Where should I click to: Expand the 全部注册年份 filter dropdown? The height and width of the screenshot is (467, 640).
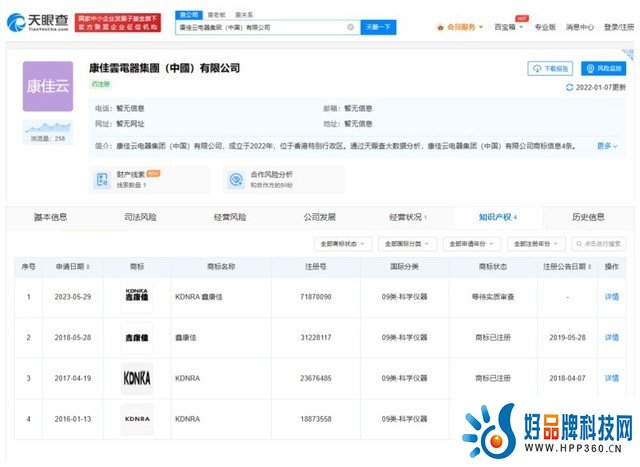536,244
